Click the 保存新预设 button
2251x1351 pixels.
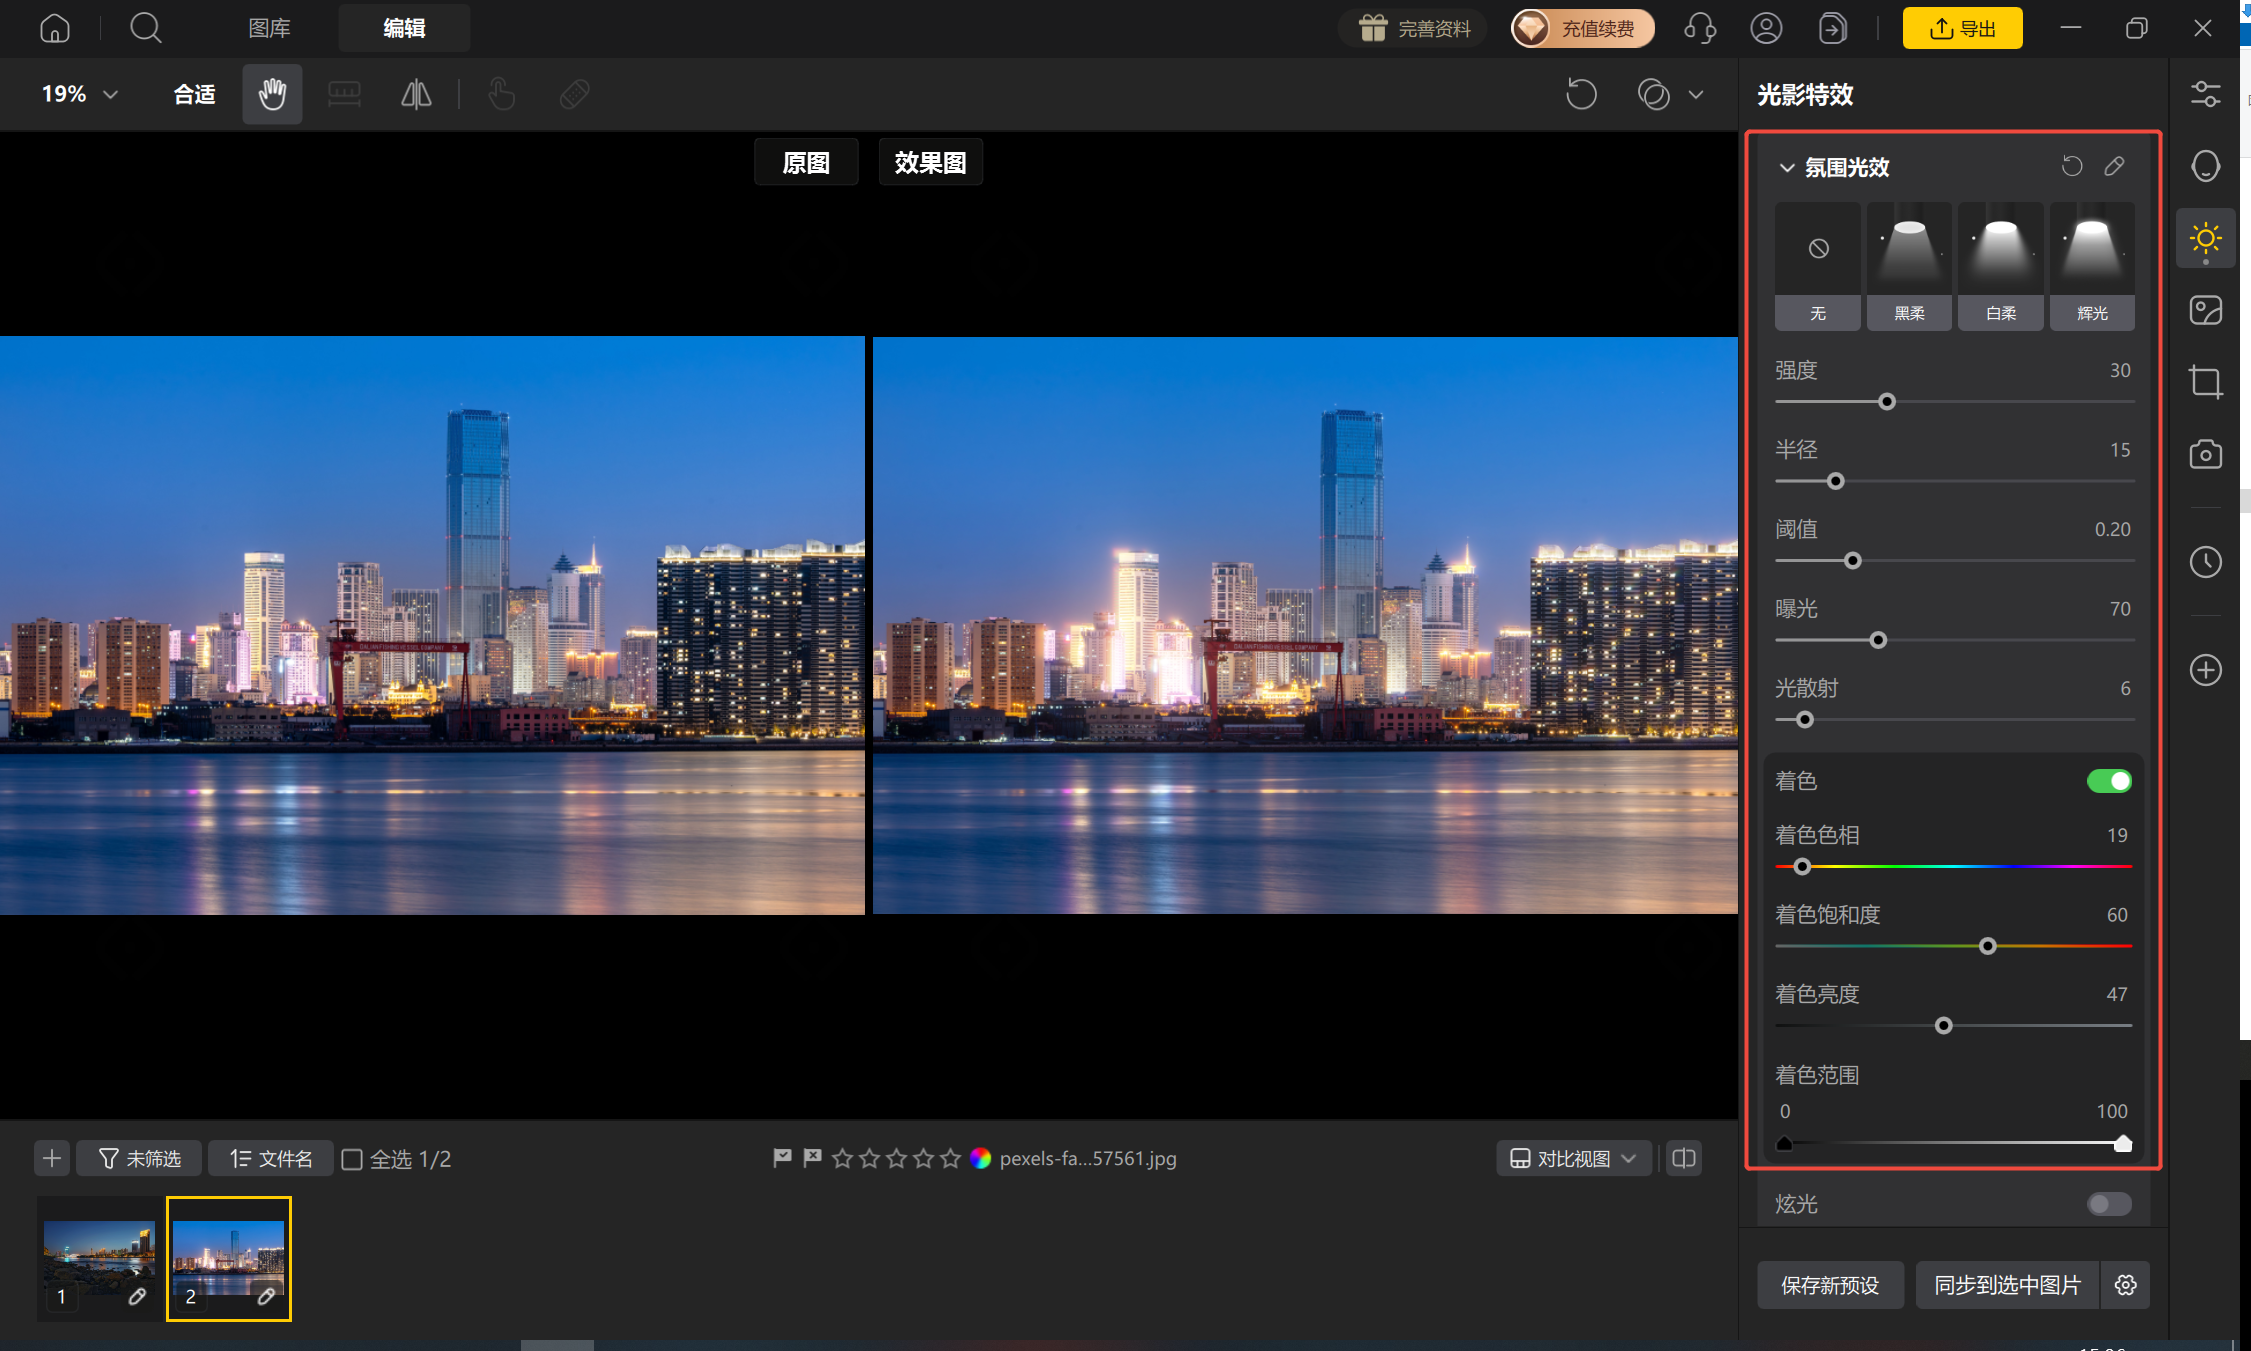1830,1285
